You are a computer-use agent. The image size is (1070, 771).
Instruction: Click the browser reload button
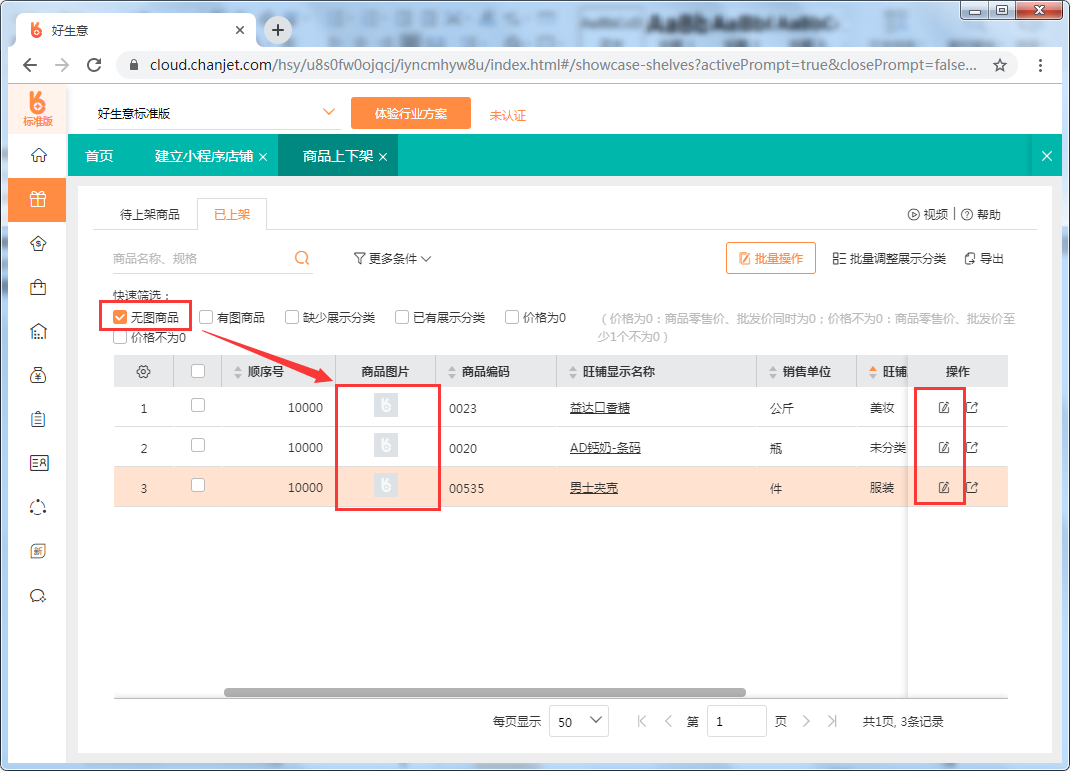(94, 65)
